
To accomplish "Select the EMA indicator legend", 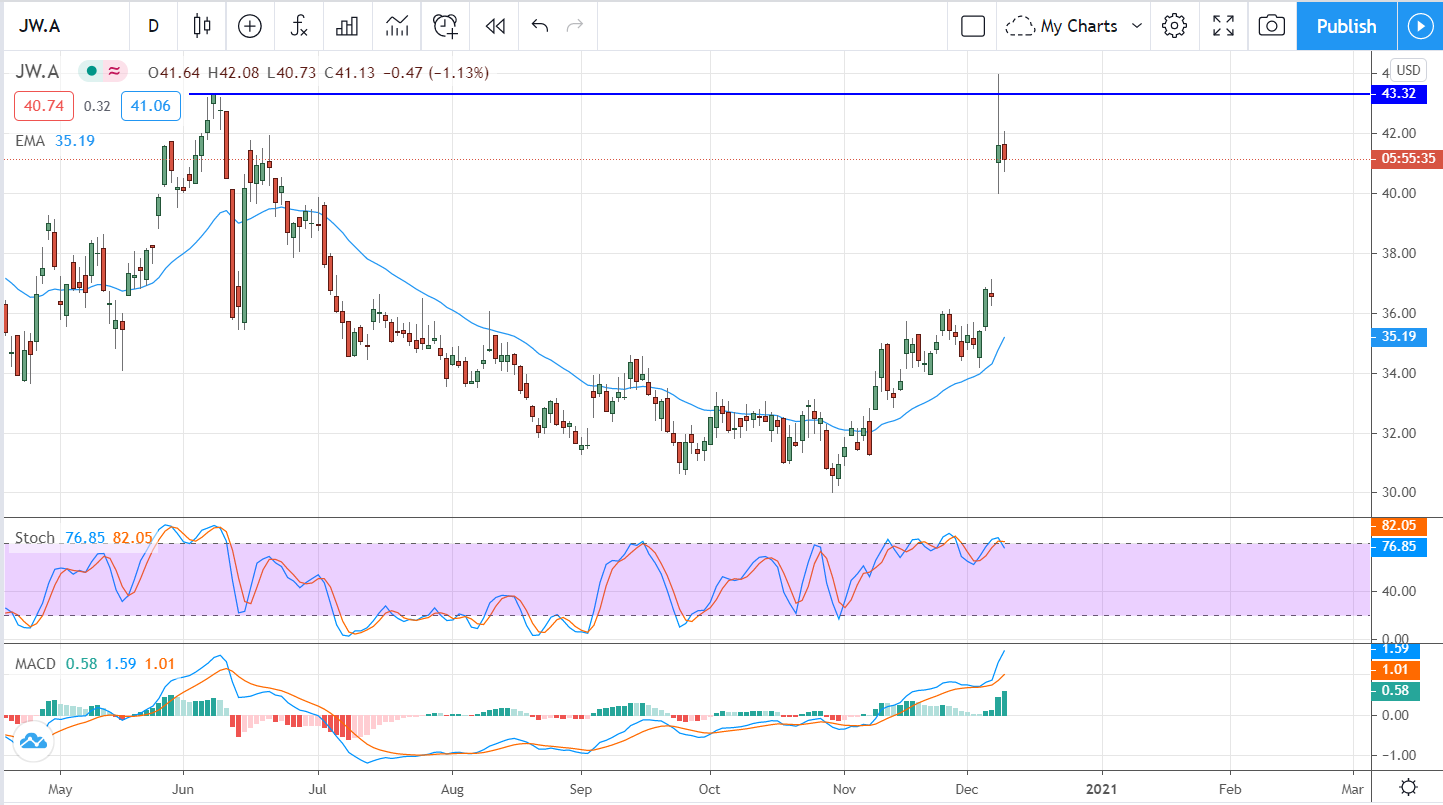I will pos(30,141).
